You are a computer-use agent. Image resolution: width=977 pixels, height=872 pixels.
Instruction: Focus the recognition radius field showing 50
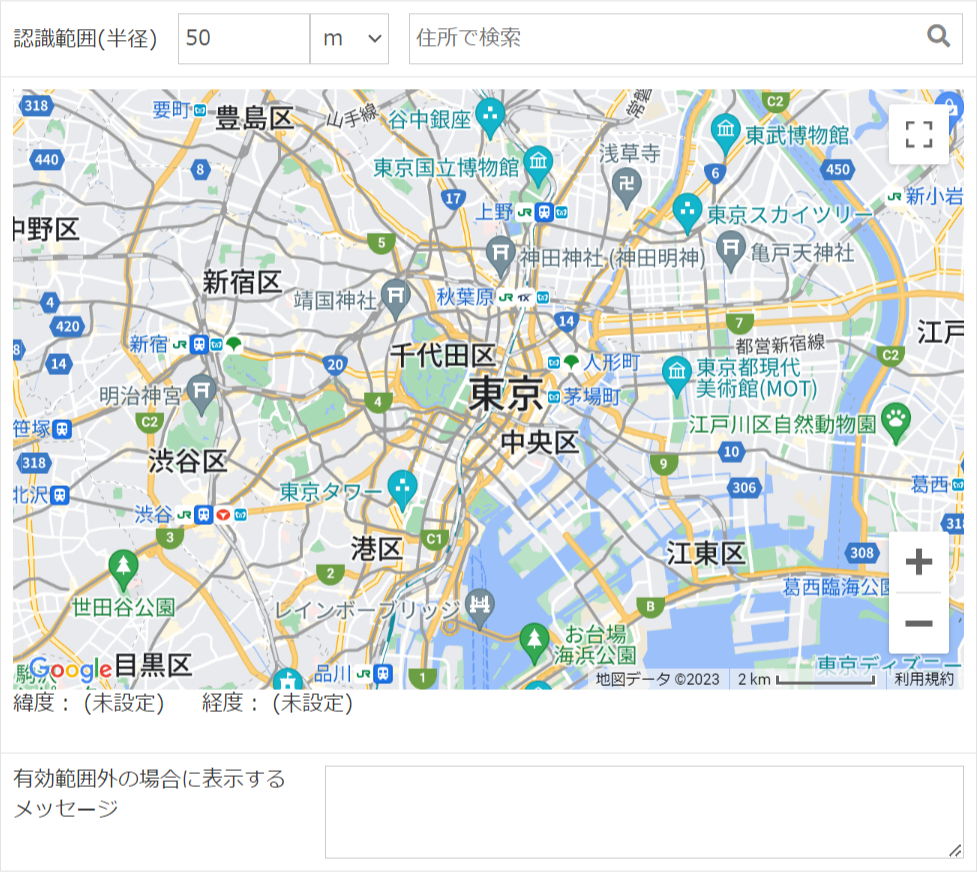[244, 39]
